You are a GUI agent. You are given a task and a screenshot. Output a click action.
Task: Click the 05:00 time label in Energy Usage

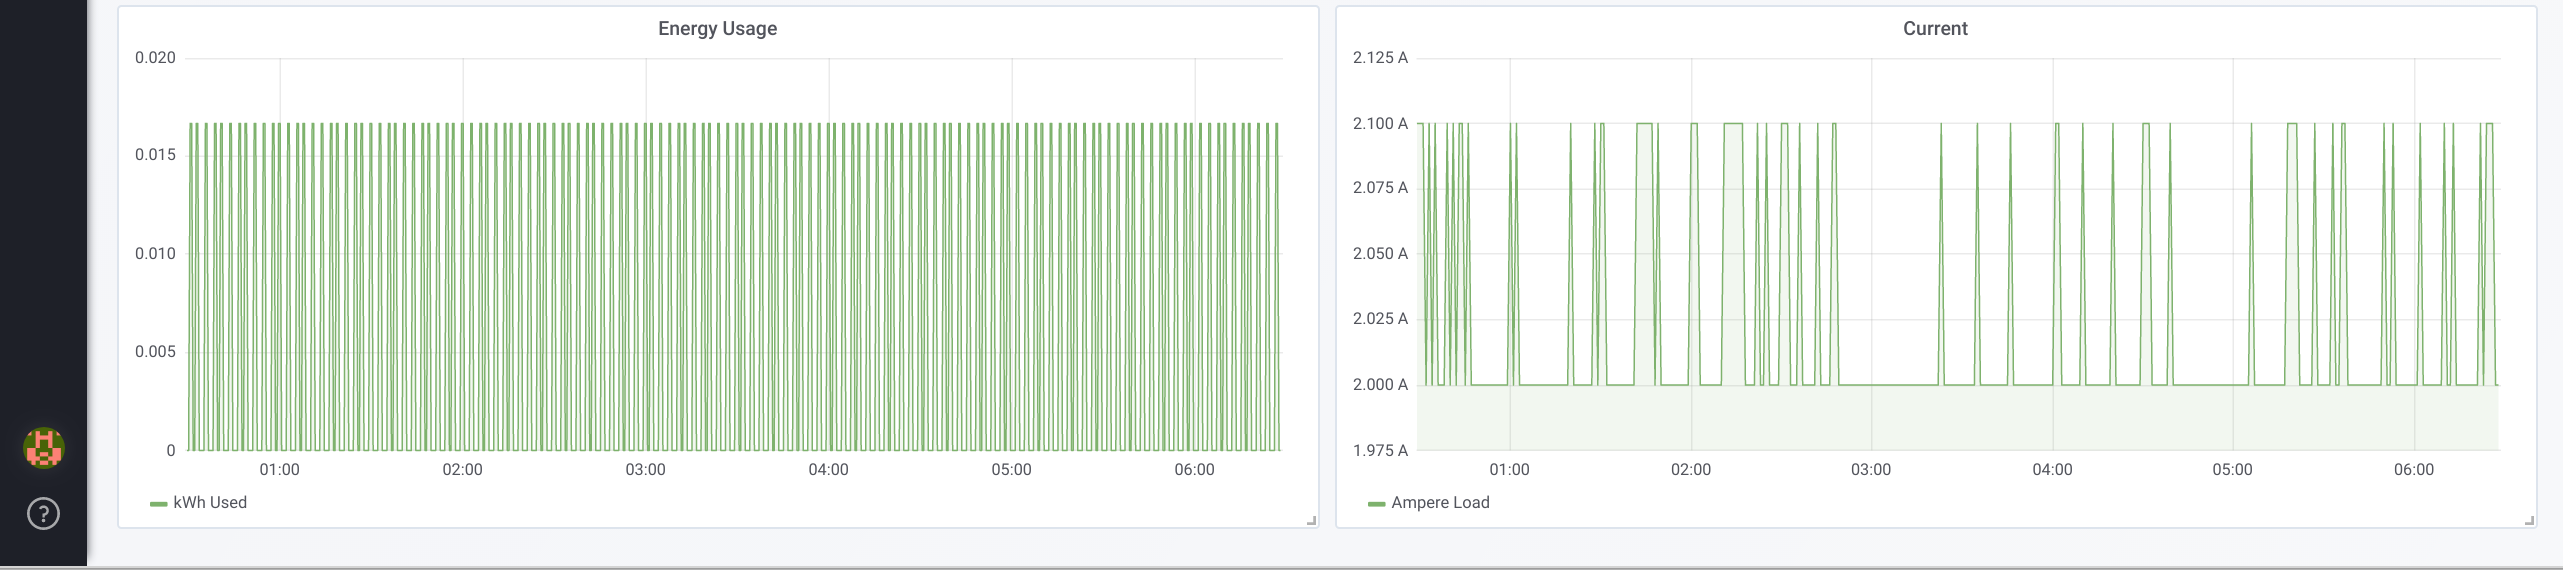1012,470
